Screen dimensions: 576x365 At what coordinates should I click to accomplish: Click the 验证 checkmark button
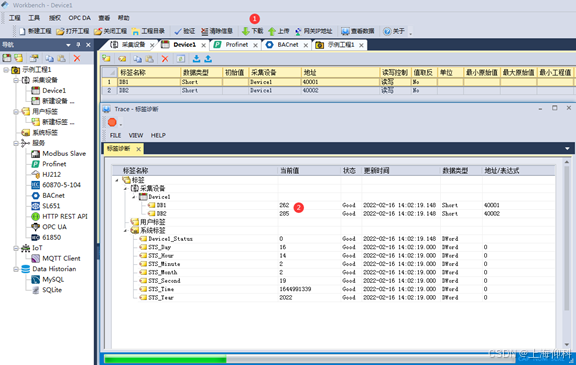(x=185, y=31)
